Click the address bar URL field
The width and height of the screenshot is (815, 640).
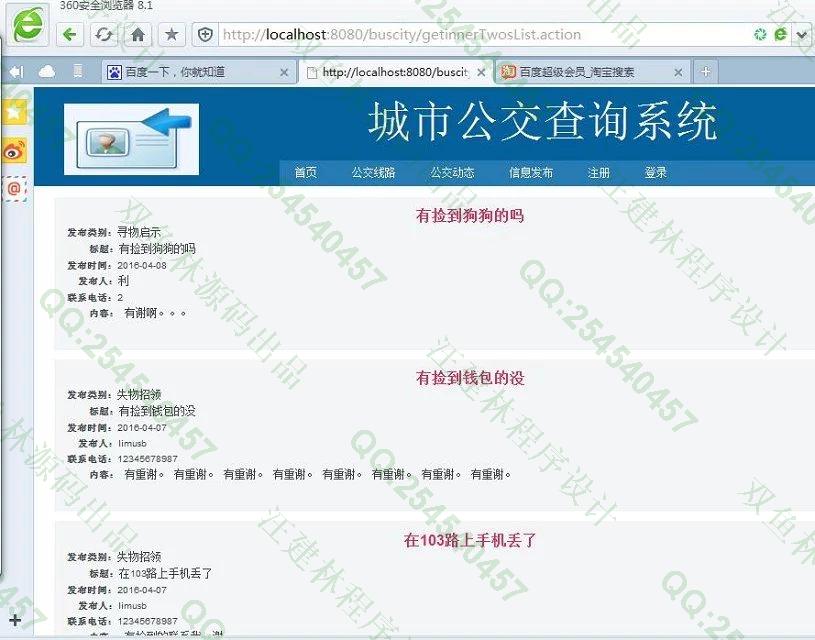[x=480, y=34]
